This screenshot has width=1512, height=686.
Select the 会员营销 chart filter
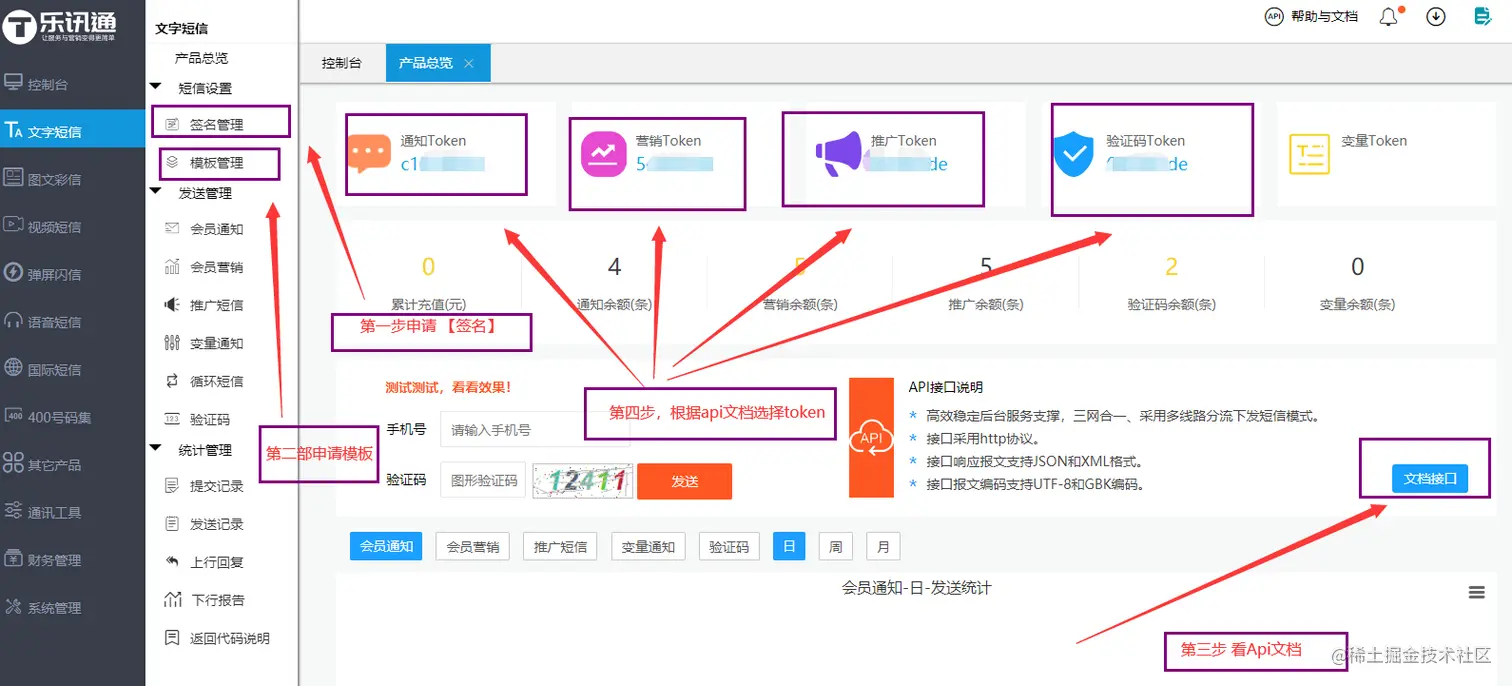[x=473, y=546]
